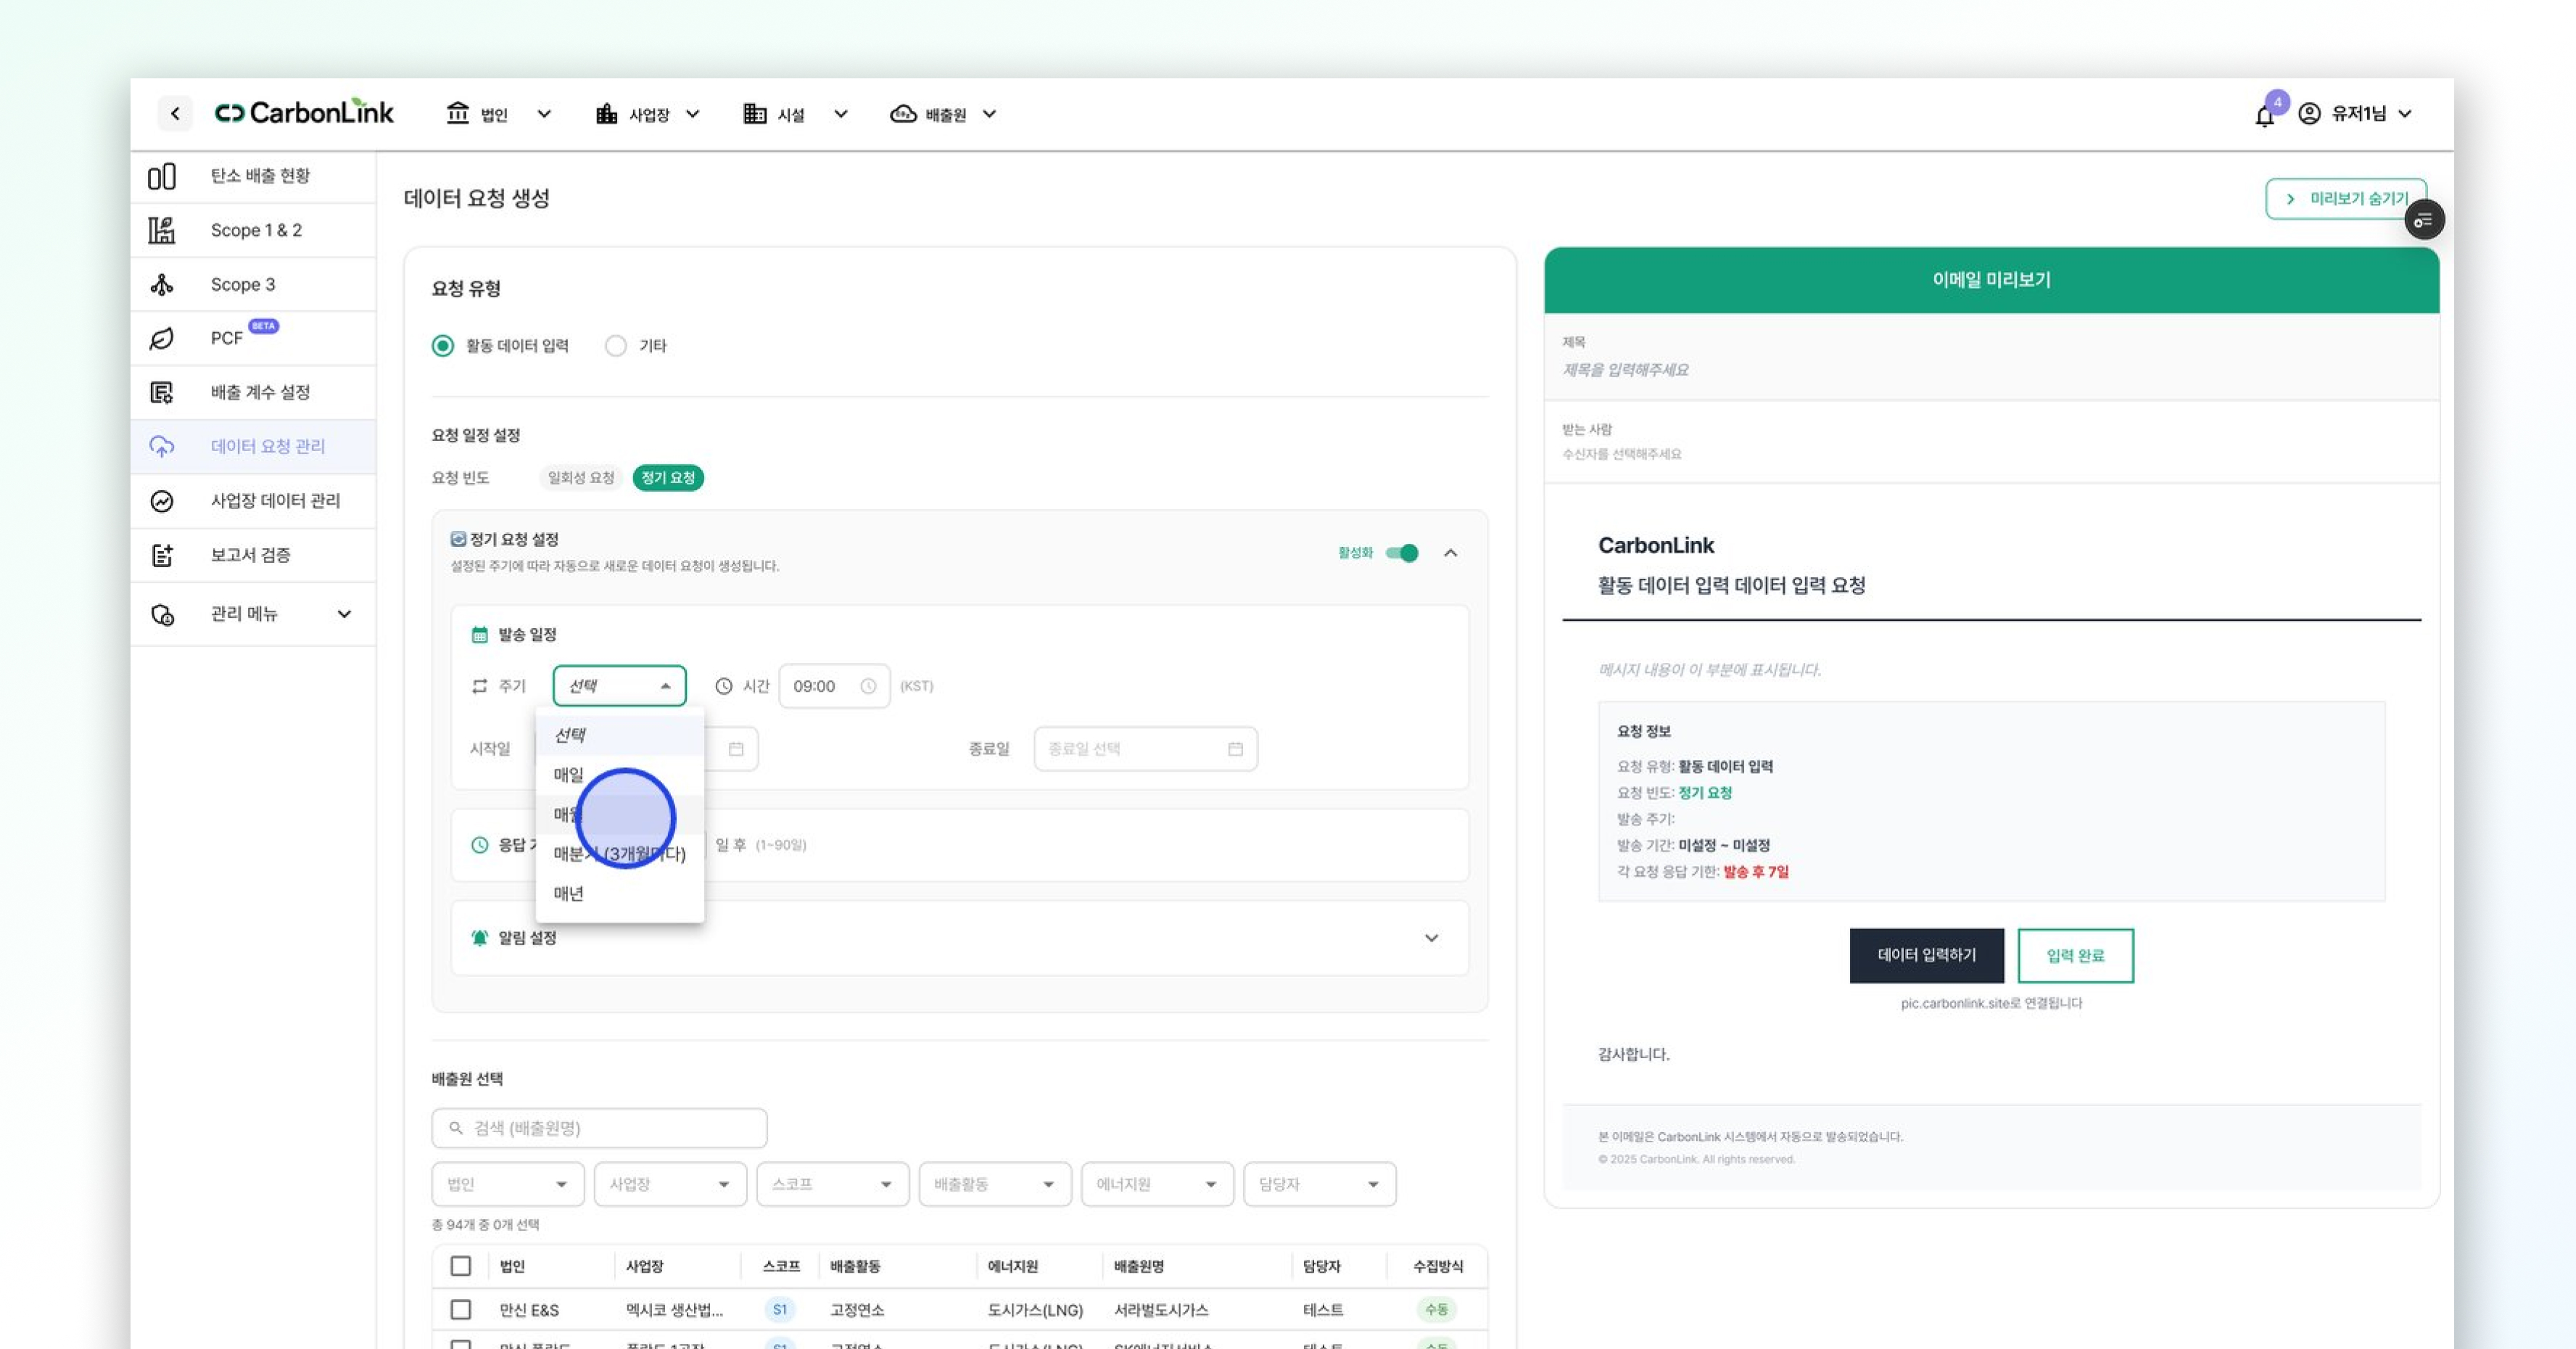Open the 시설 dropdown in top navigation
Viewport: 2576px width, 1349px height.
[x=796, y=114]
